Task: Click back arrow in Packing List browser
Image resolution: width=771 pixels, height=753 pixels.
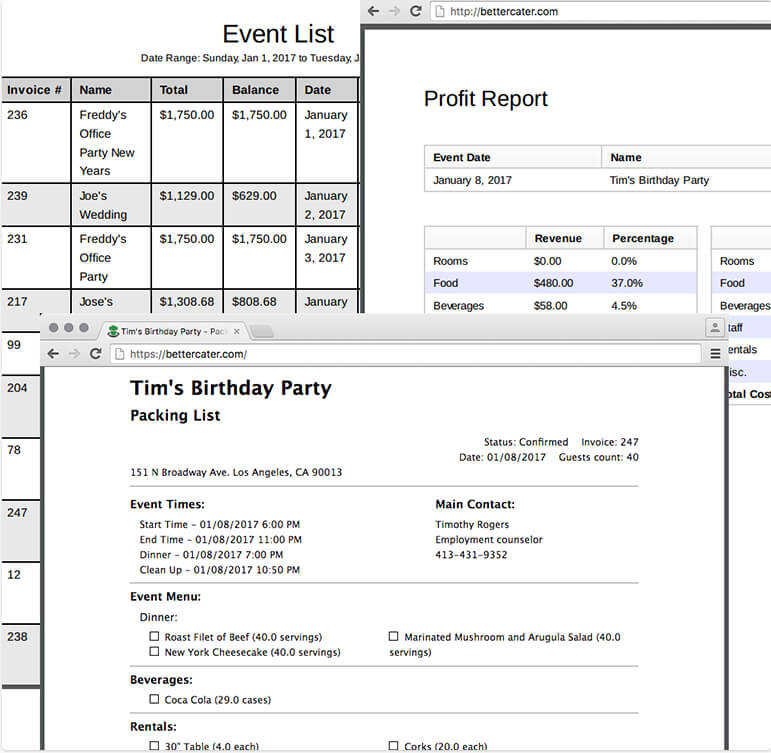Action: click(53, 354)
